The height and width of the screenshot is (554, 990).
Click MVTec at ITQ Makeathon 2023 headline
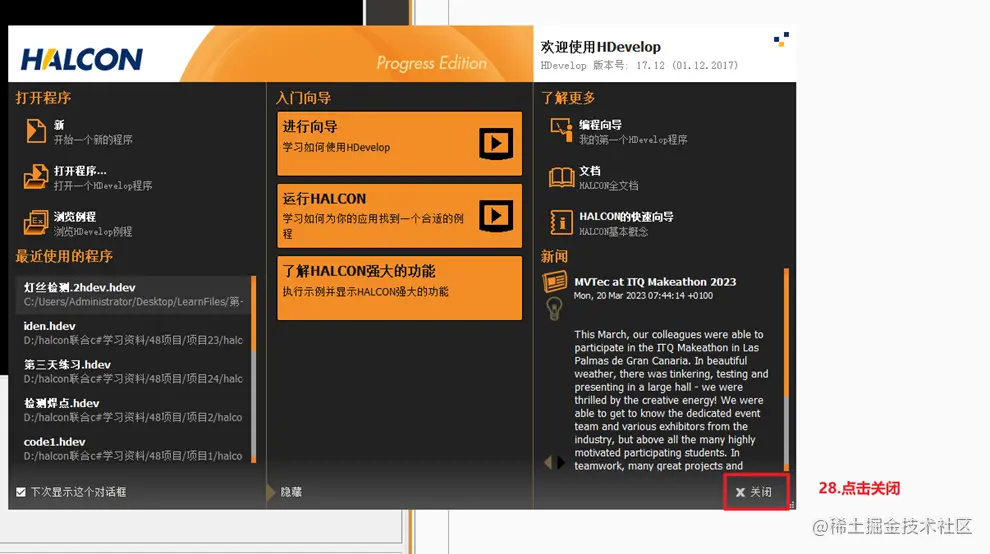pyautogui.click(x=655, y=282)
